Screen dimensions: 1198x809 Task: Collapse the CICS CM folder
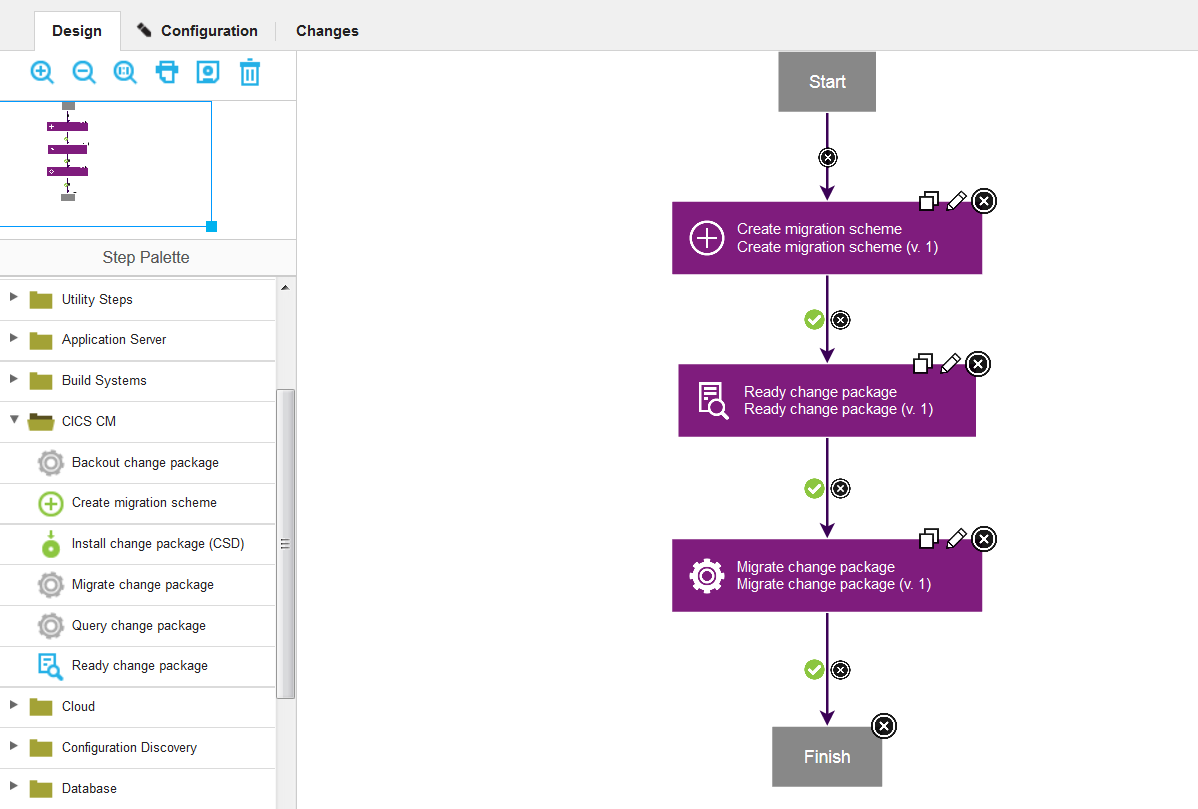pos(14,420)
